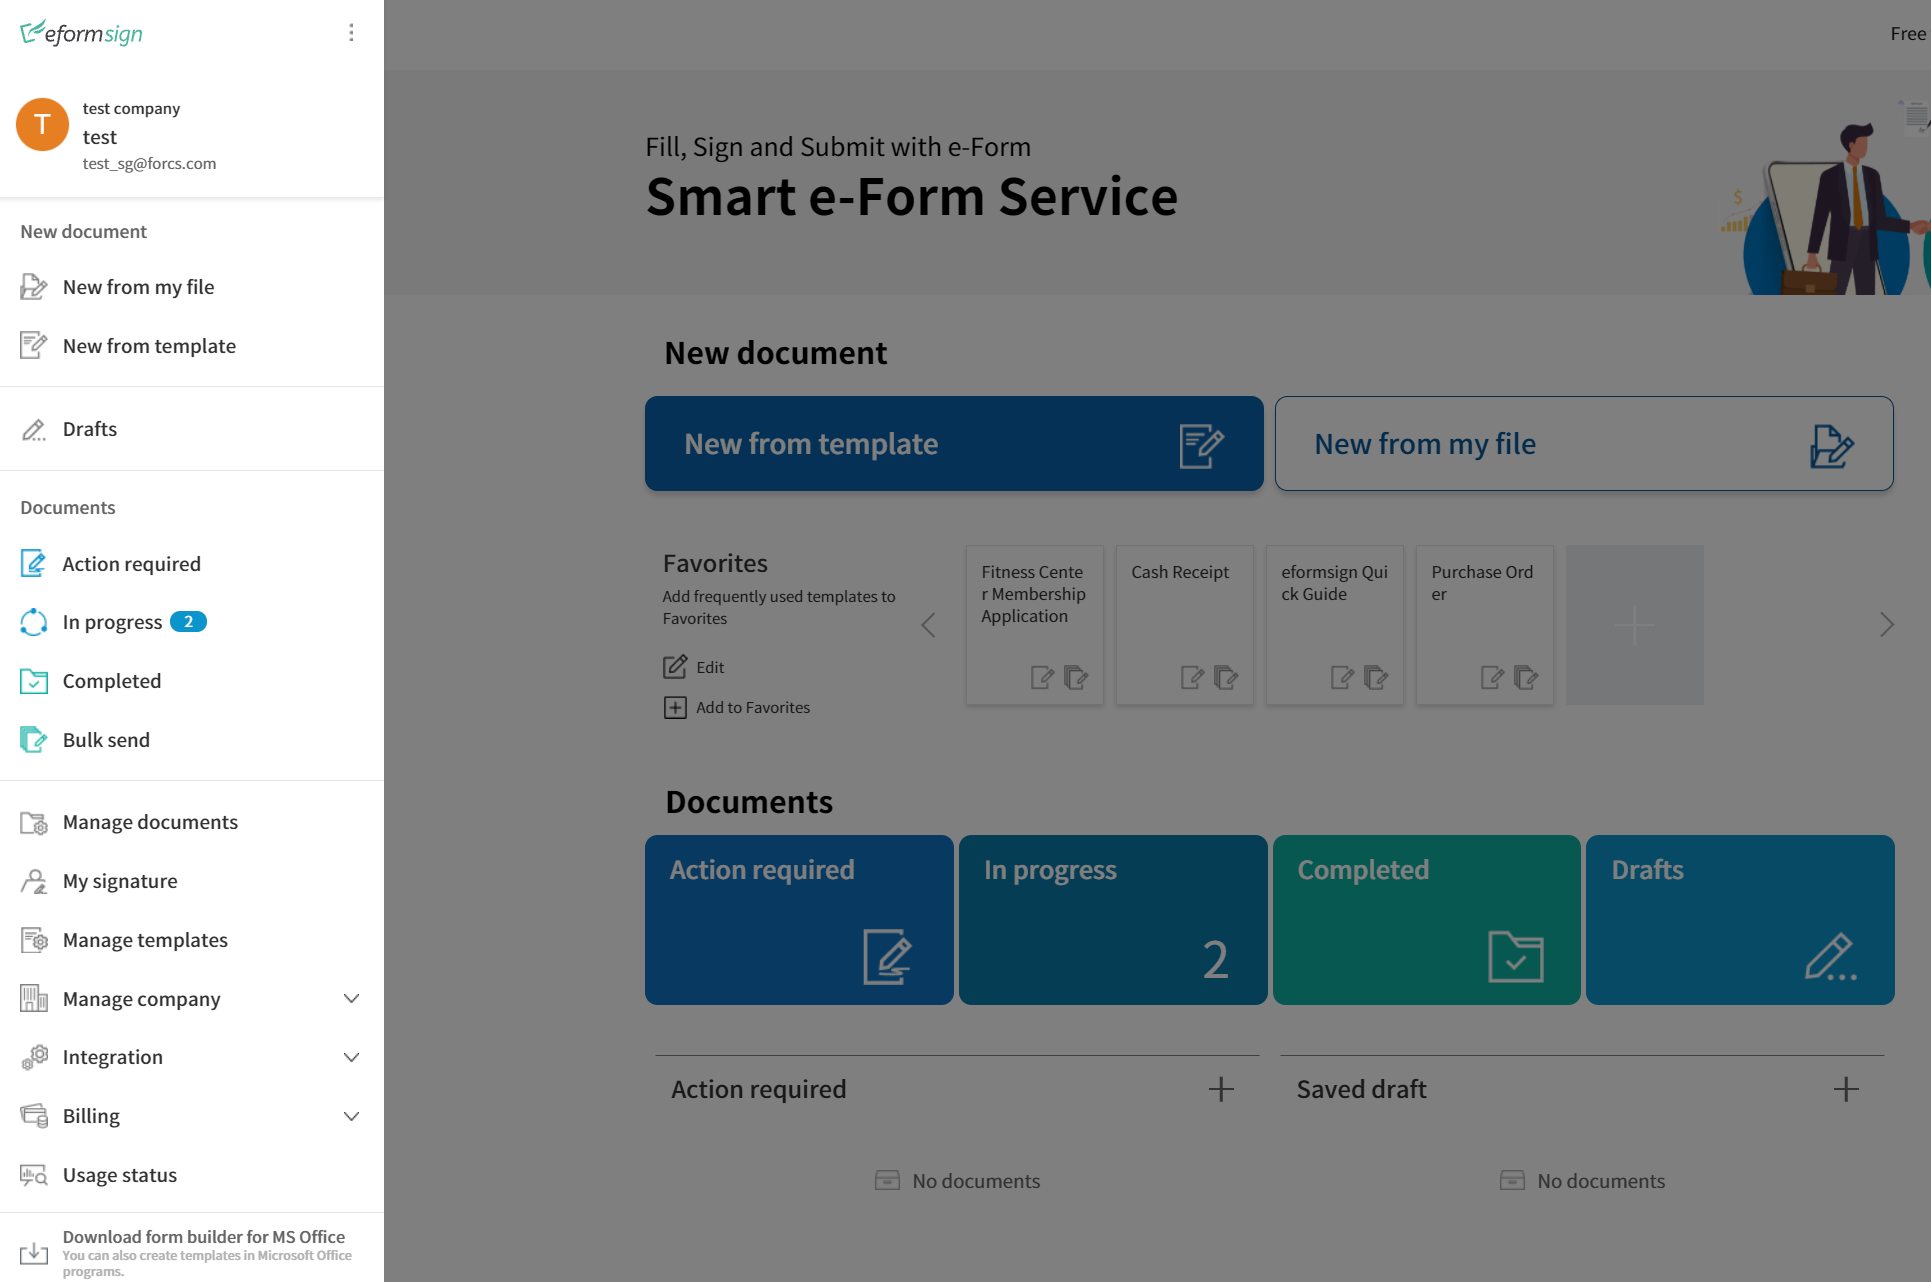
Task: Click the test_sg@forcs.com email text
Action: click(x=149, y=164)
